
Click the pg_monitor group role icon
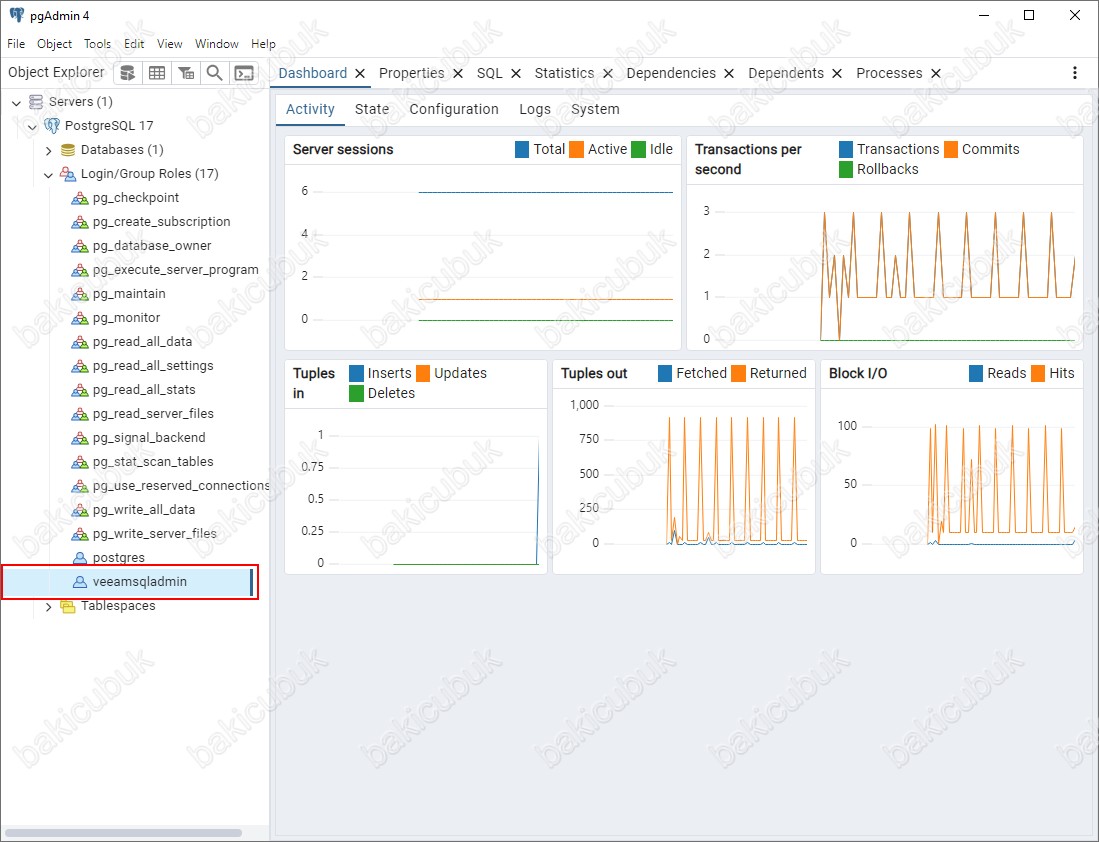pos(80,318)
